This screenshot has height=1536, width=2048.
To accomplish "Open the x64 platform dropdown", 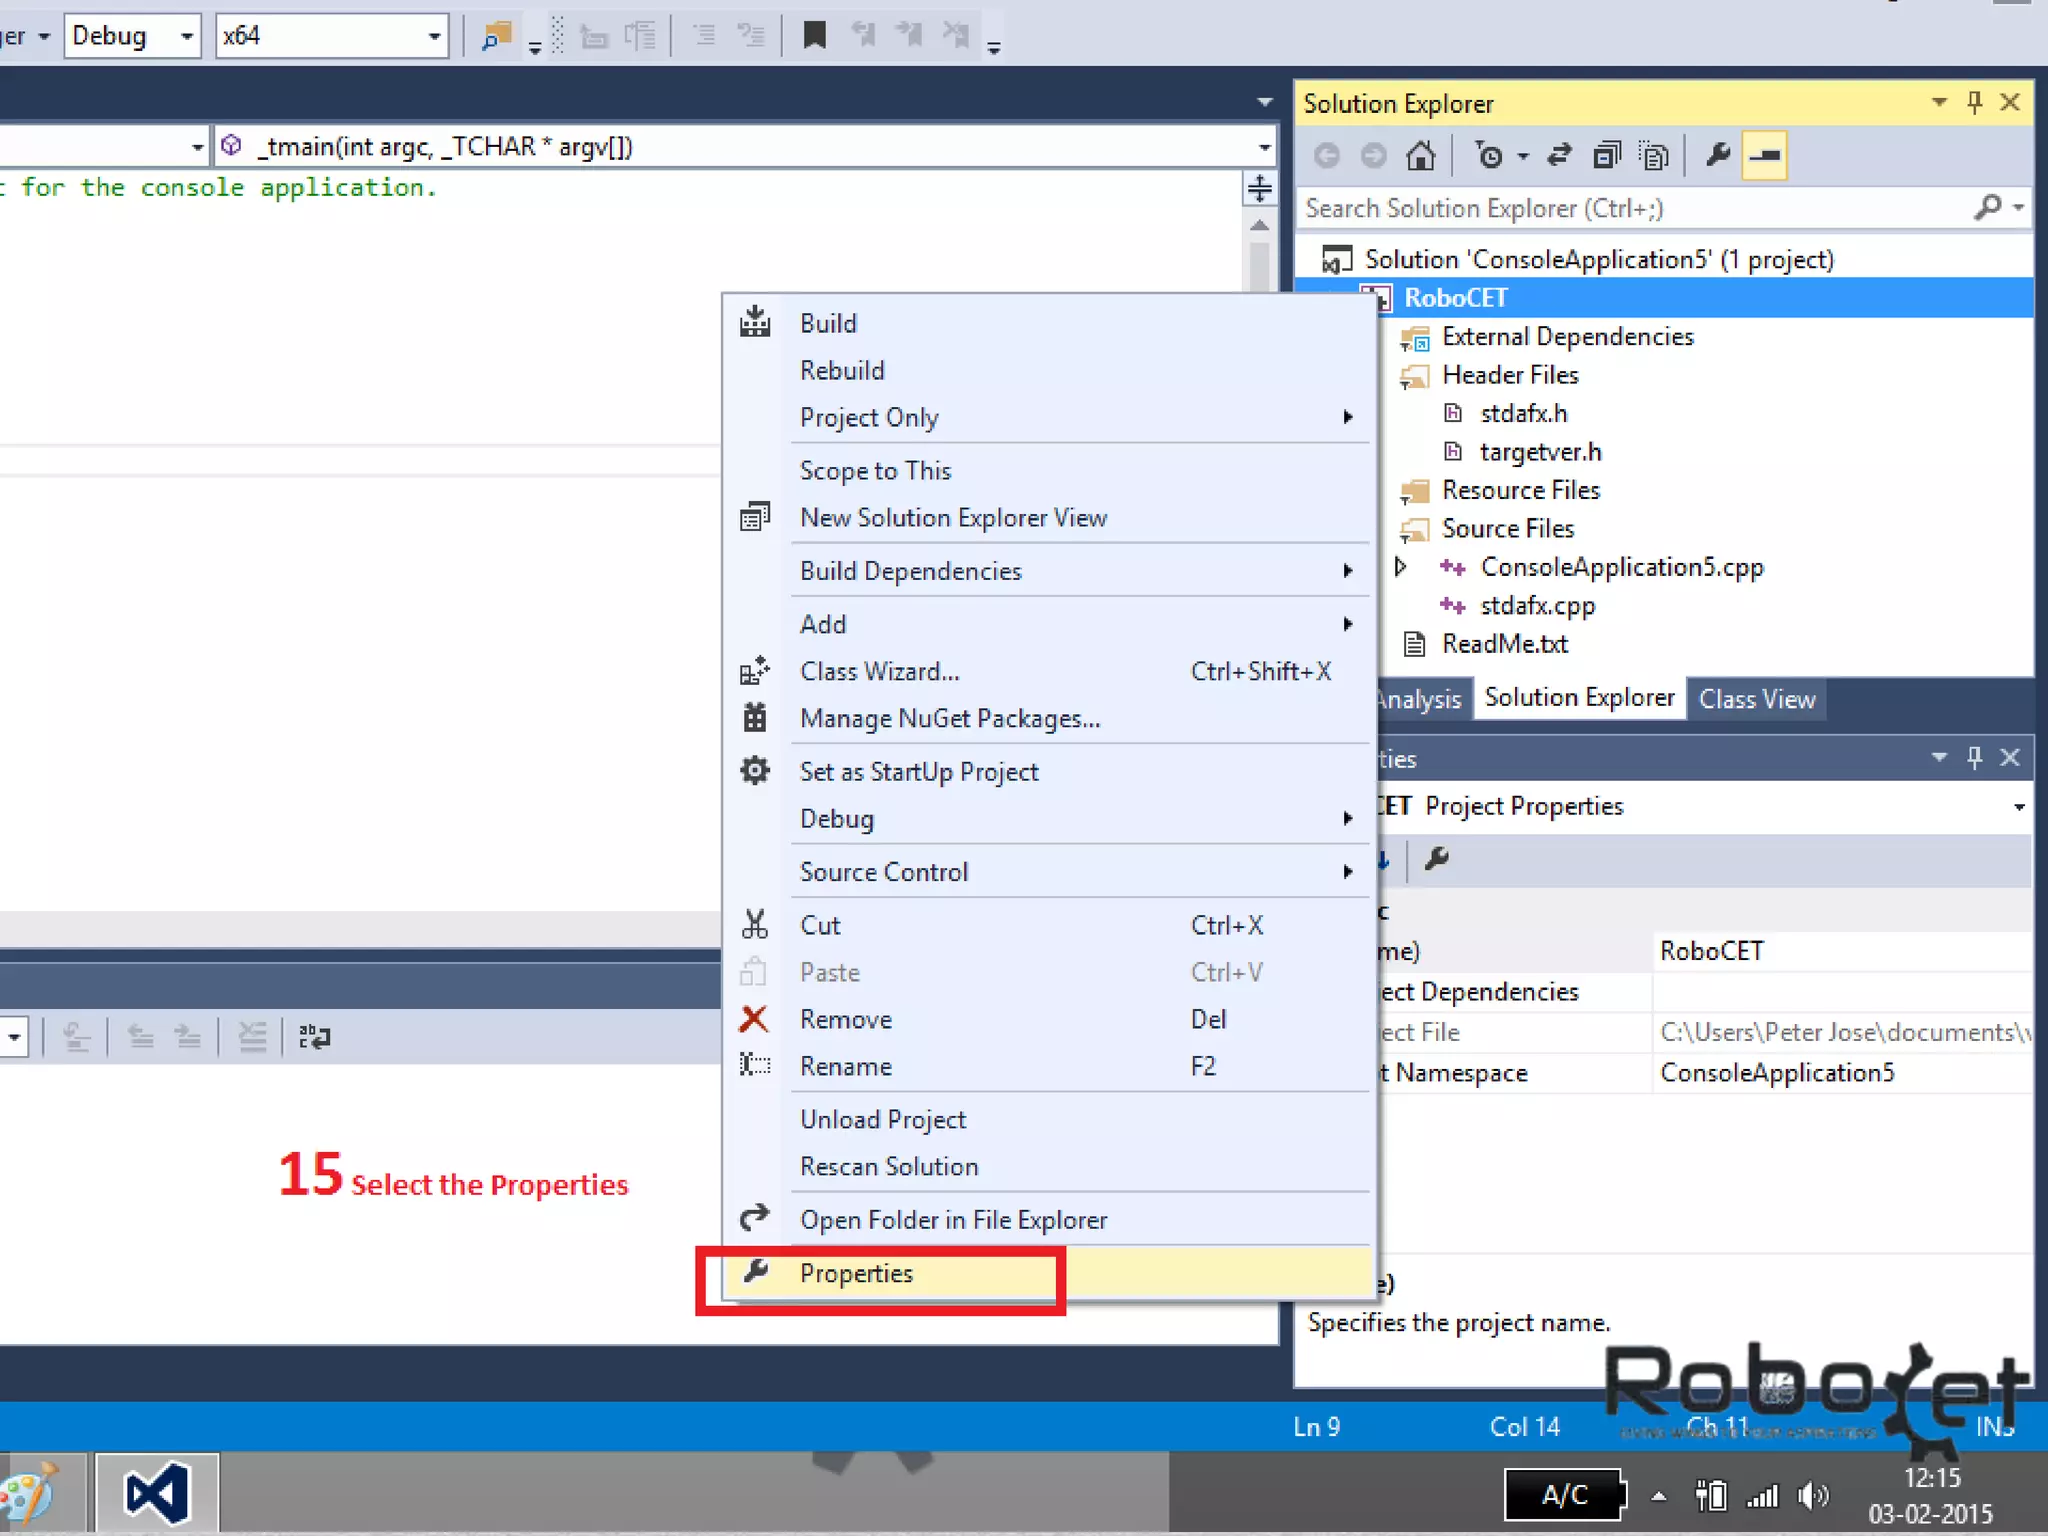I will click(433, 36).
